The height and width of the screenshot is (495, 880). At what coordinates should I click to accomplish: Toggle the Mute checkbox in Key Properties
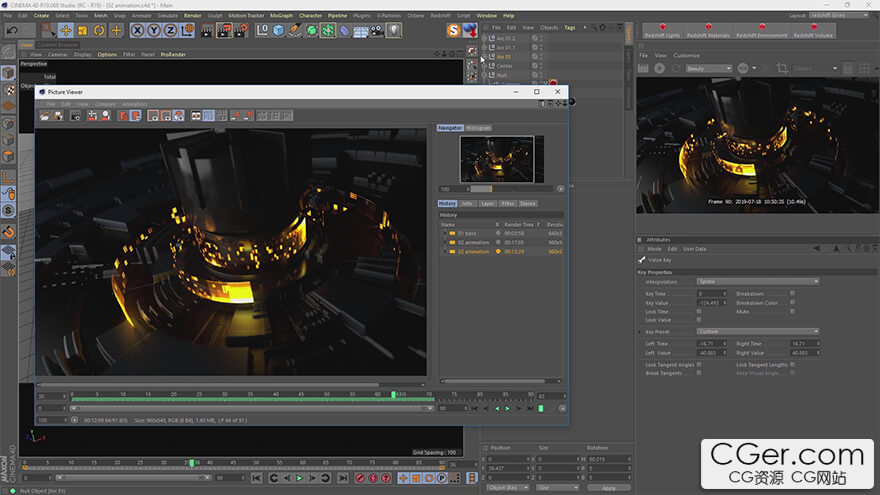tap(793, 312)
